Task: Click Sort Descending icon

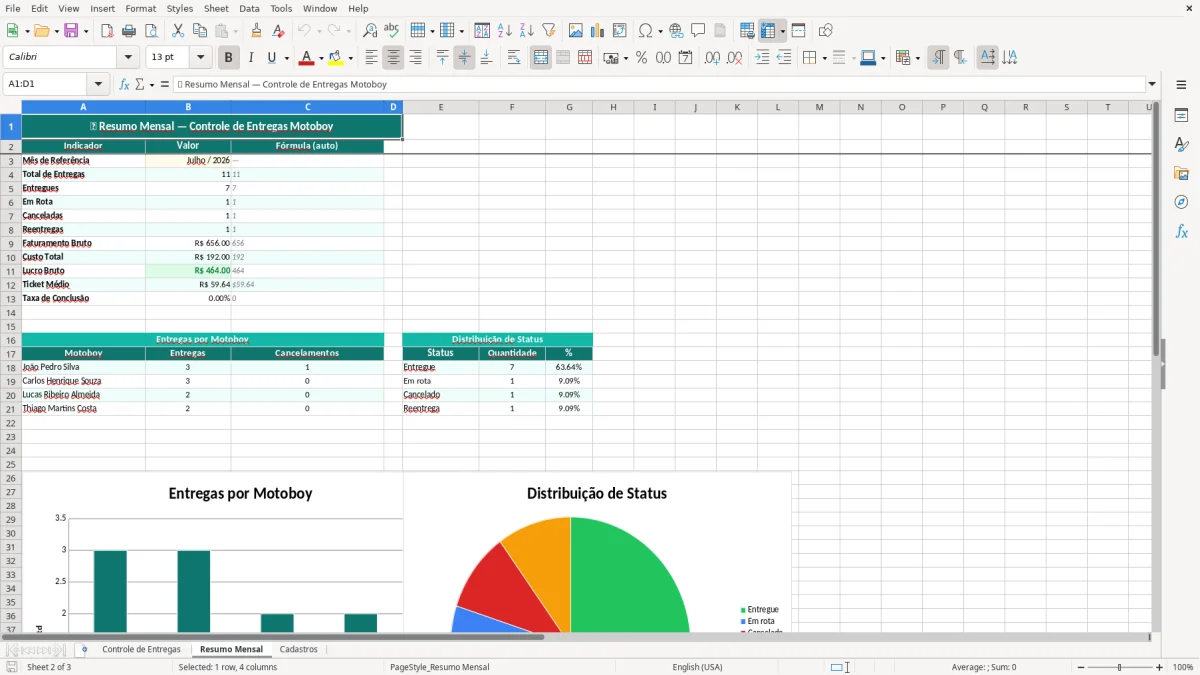Action: 527,31
